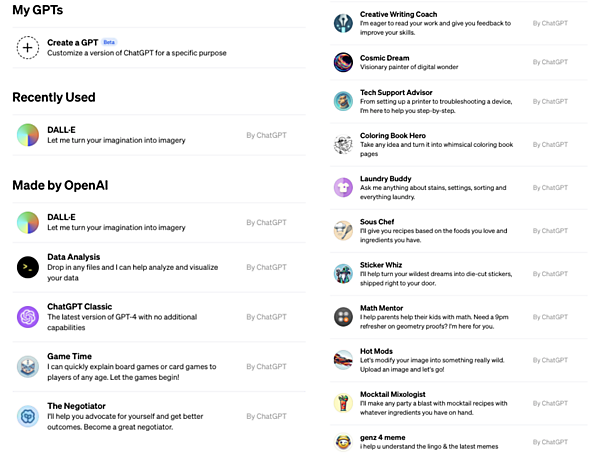Select the Sous Chef icon
The image size is (600, 455).
343,230
